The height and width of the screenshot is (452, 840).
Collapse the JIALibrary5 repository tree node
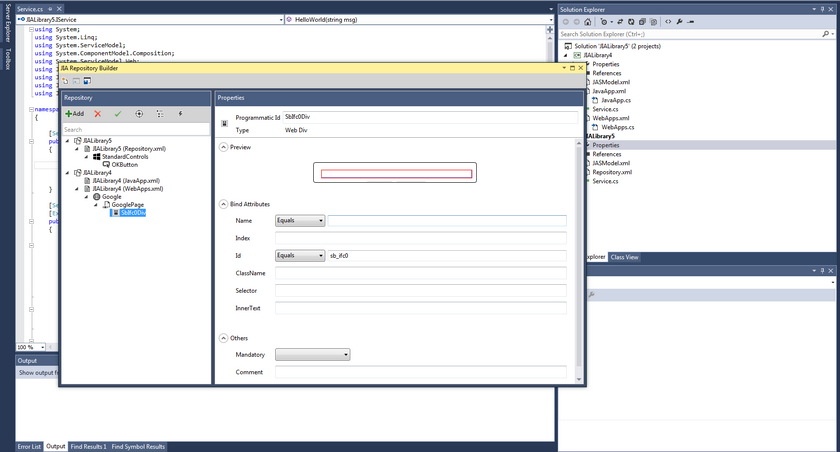pyautogui.click(x=68, y=141)
